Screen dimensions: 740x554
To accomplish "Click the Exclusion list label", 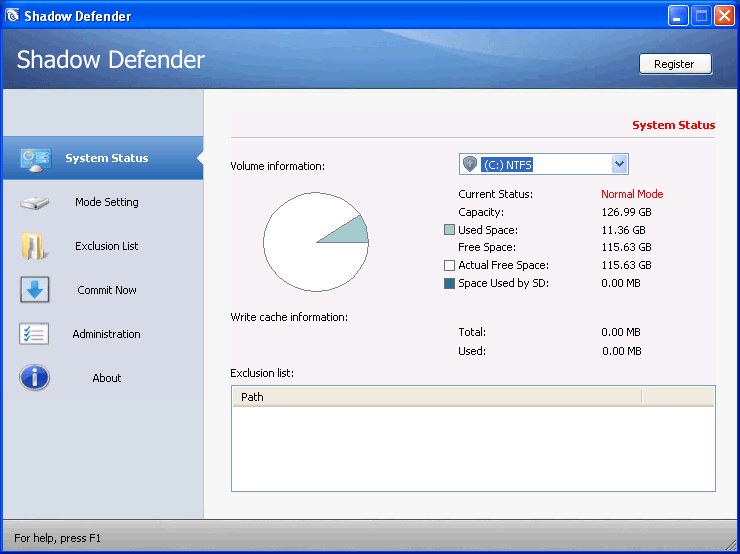I will (x=262, y=373).
